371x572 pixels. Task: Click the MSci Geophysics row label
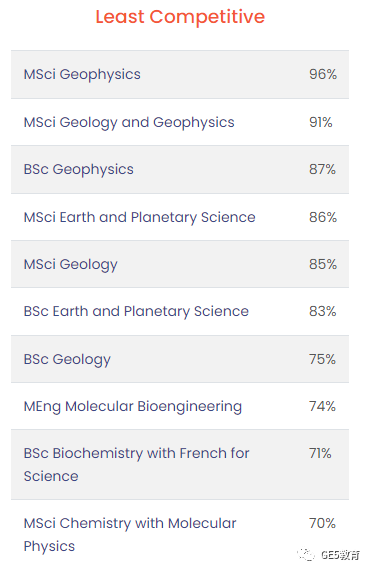click(x=82, y=74)
